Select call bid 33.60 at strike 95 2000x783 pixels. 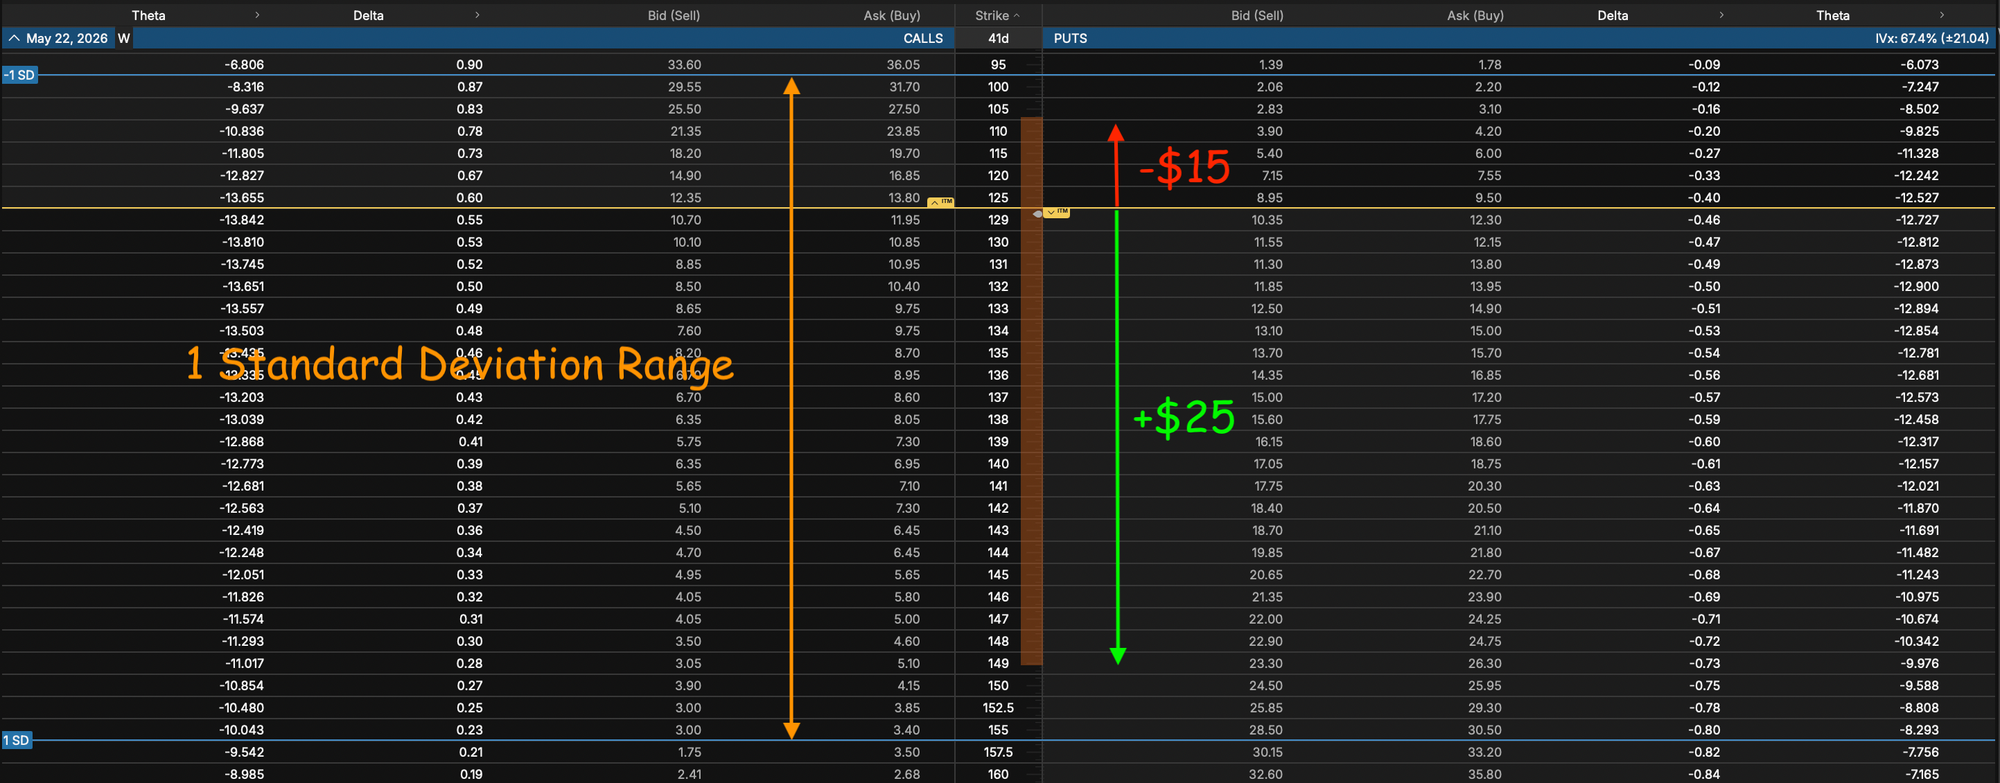pos(685,64)
